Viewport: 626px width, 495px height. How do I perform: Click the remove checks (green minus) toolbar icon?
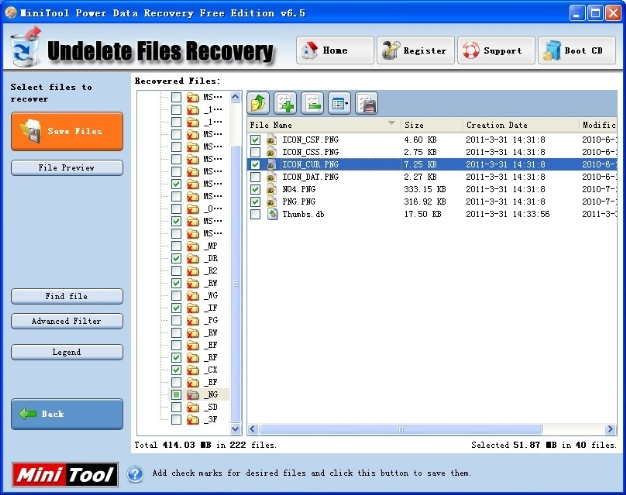(x=312, y=103)
